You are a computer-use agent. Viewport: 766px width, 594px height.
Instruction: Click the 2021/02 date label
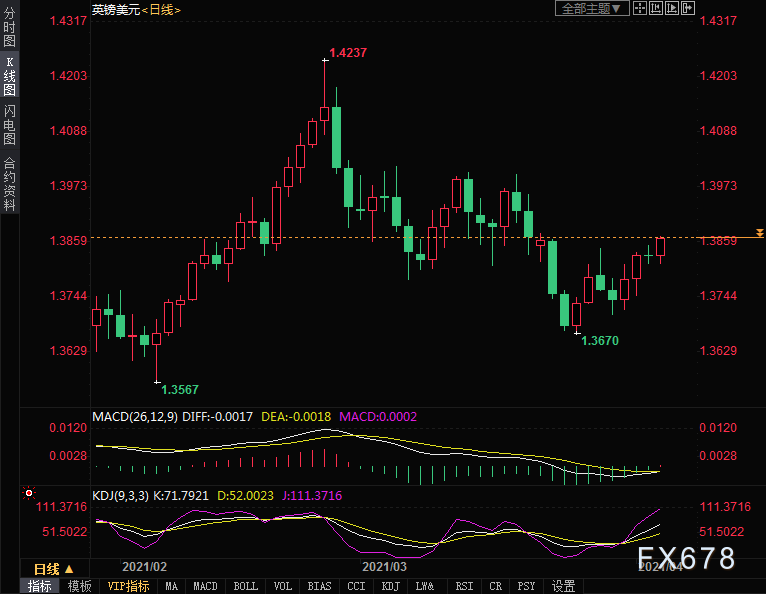[x=144, y=567]
